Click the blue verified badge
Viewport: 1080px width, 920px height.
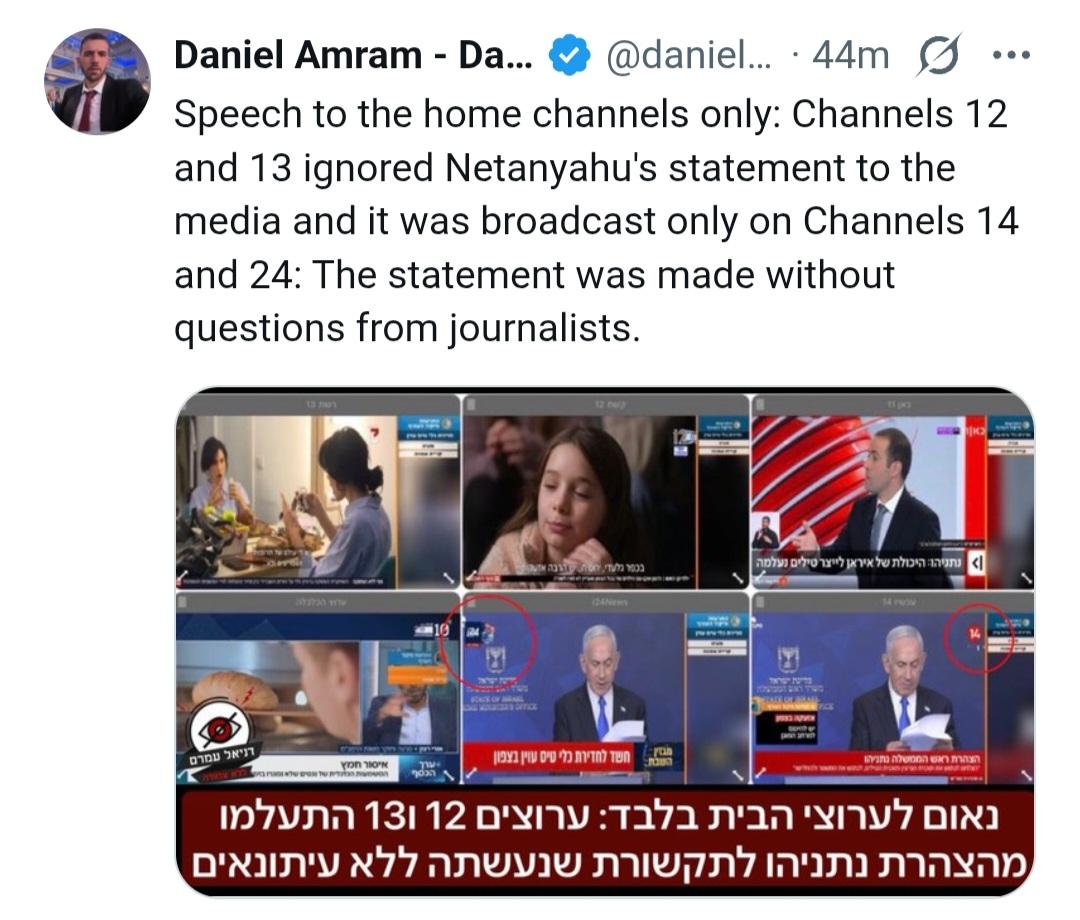click(x=569, y=56)
